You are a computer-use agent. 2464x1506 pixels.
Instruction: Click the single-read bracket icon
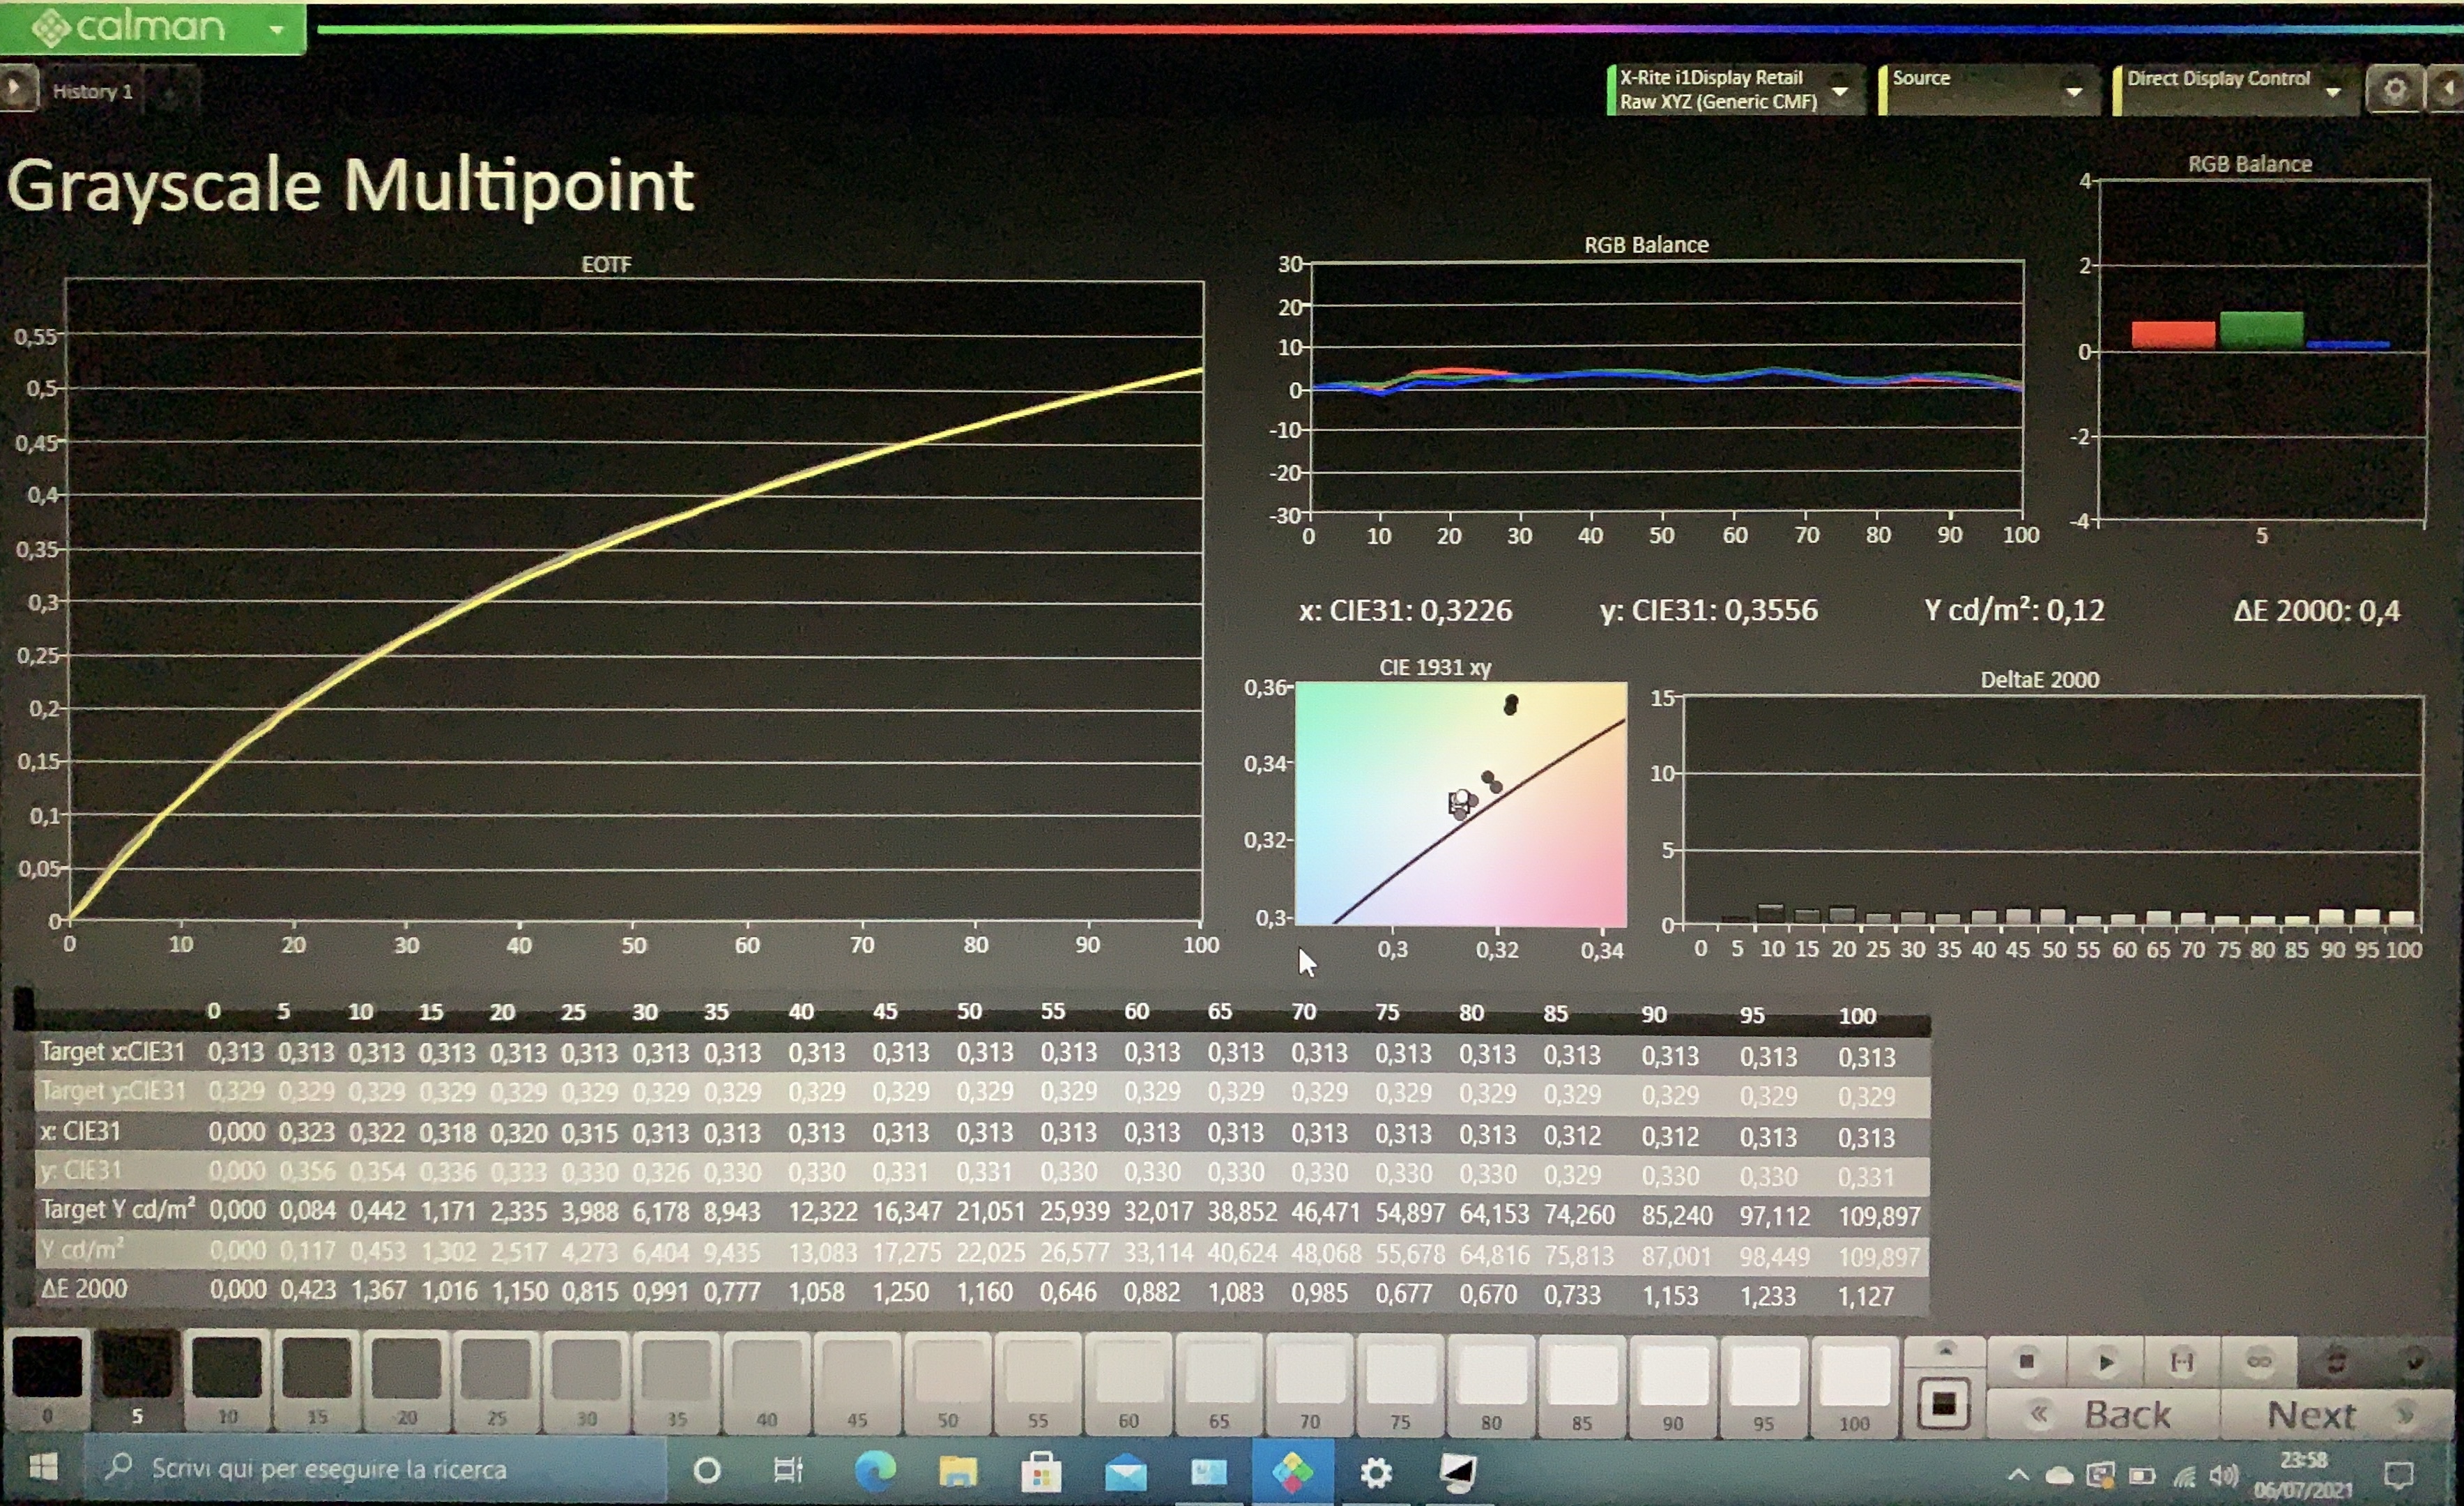point(2182,1361)
